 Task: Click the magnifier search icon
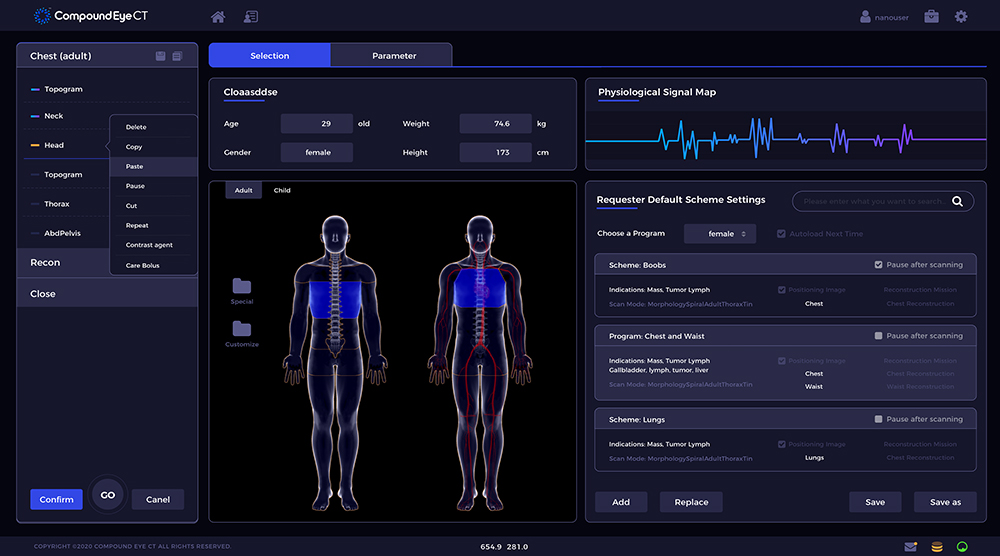pyautogui.click(x=957, y=202)
